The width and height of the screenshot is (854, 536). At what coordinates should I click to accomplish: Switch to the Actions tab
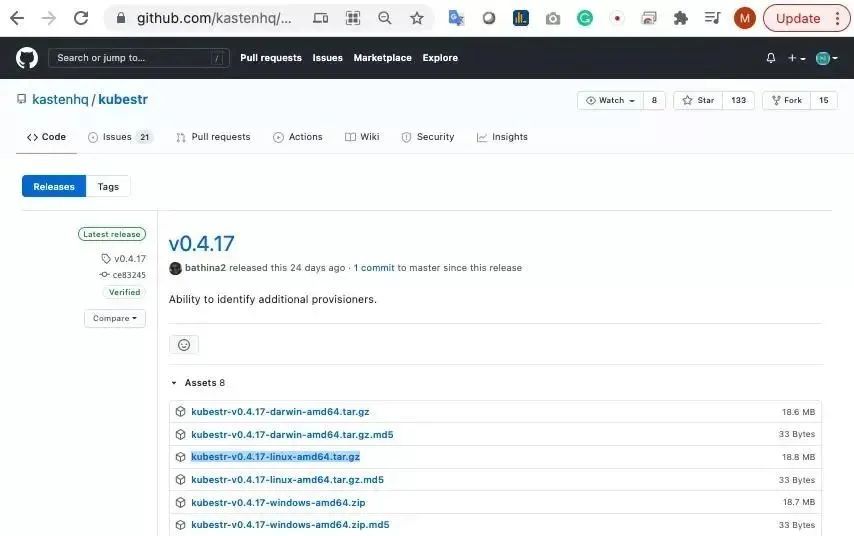pyautogui.click(x=297, y=137)
